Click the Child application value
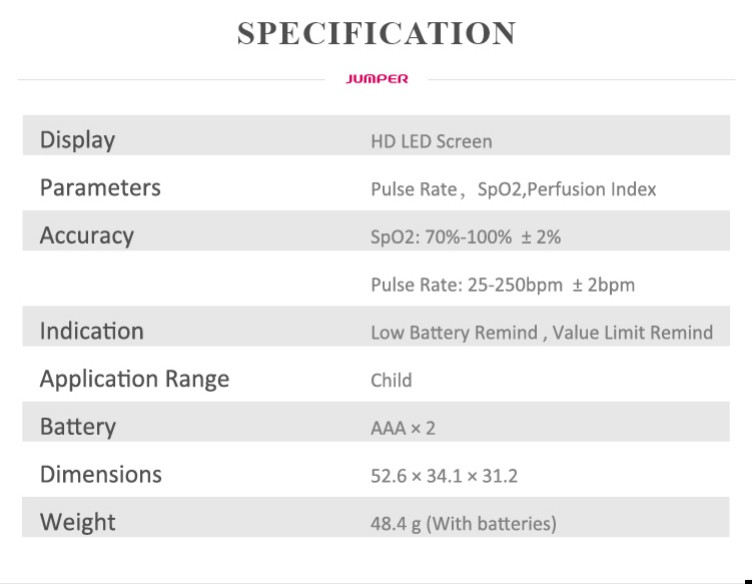752x584 pixels. pyautogui.click(x=391, y=380)
